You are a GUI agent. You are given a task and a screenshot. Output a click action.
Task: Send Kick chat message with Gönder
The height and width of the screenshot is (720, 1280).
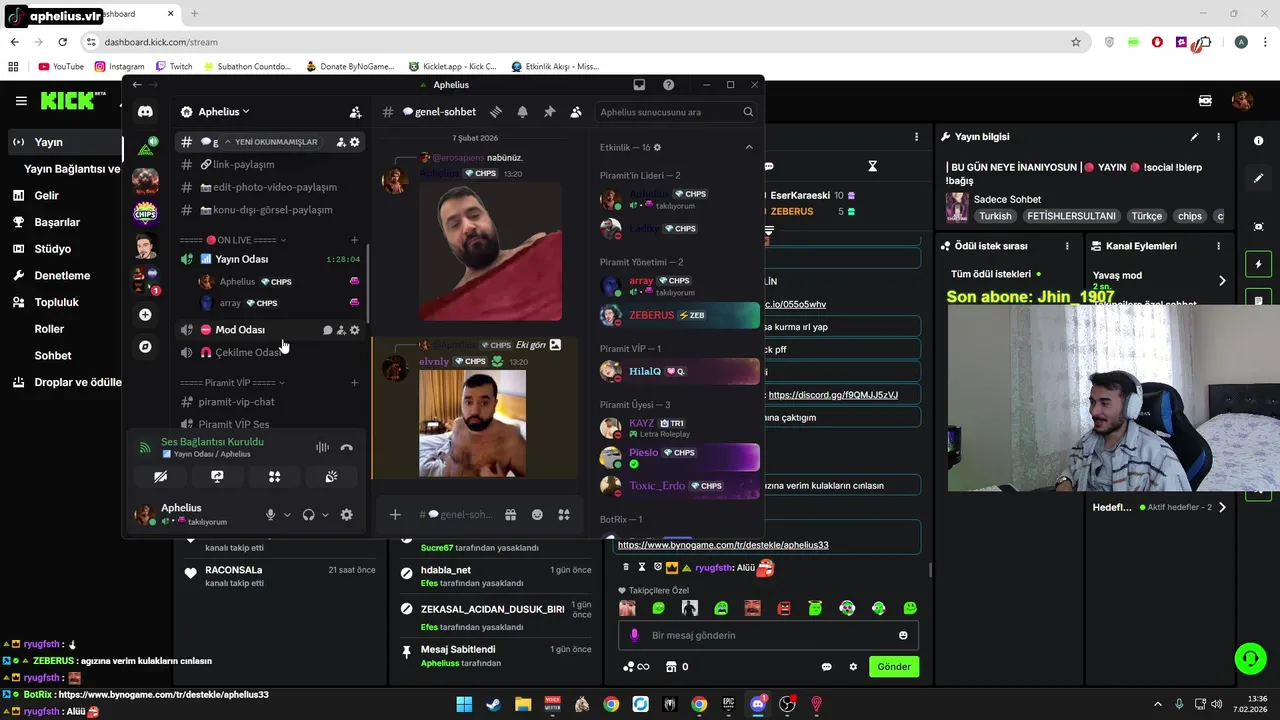(x=894, y=667)
